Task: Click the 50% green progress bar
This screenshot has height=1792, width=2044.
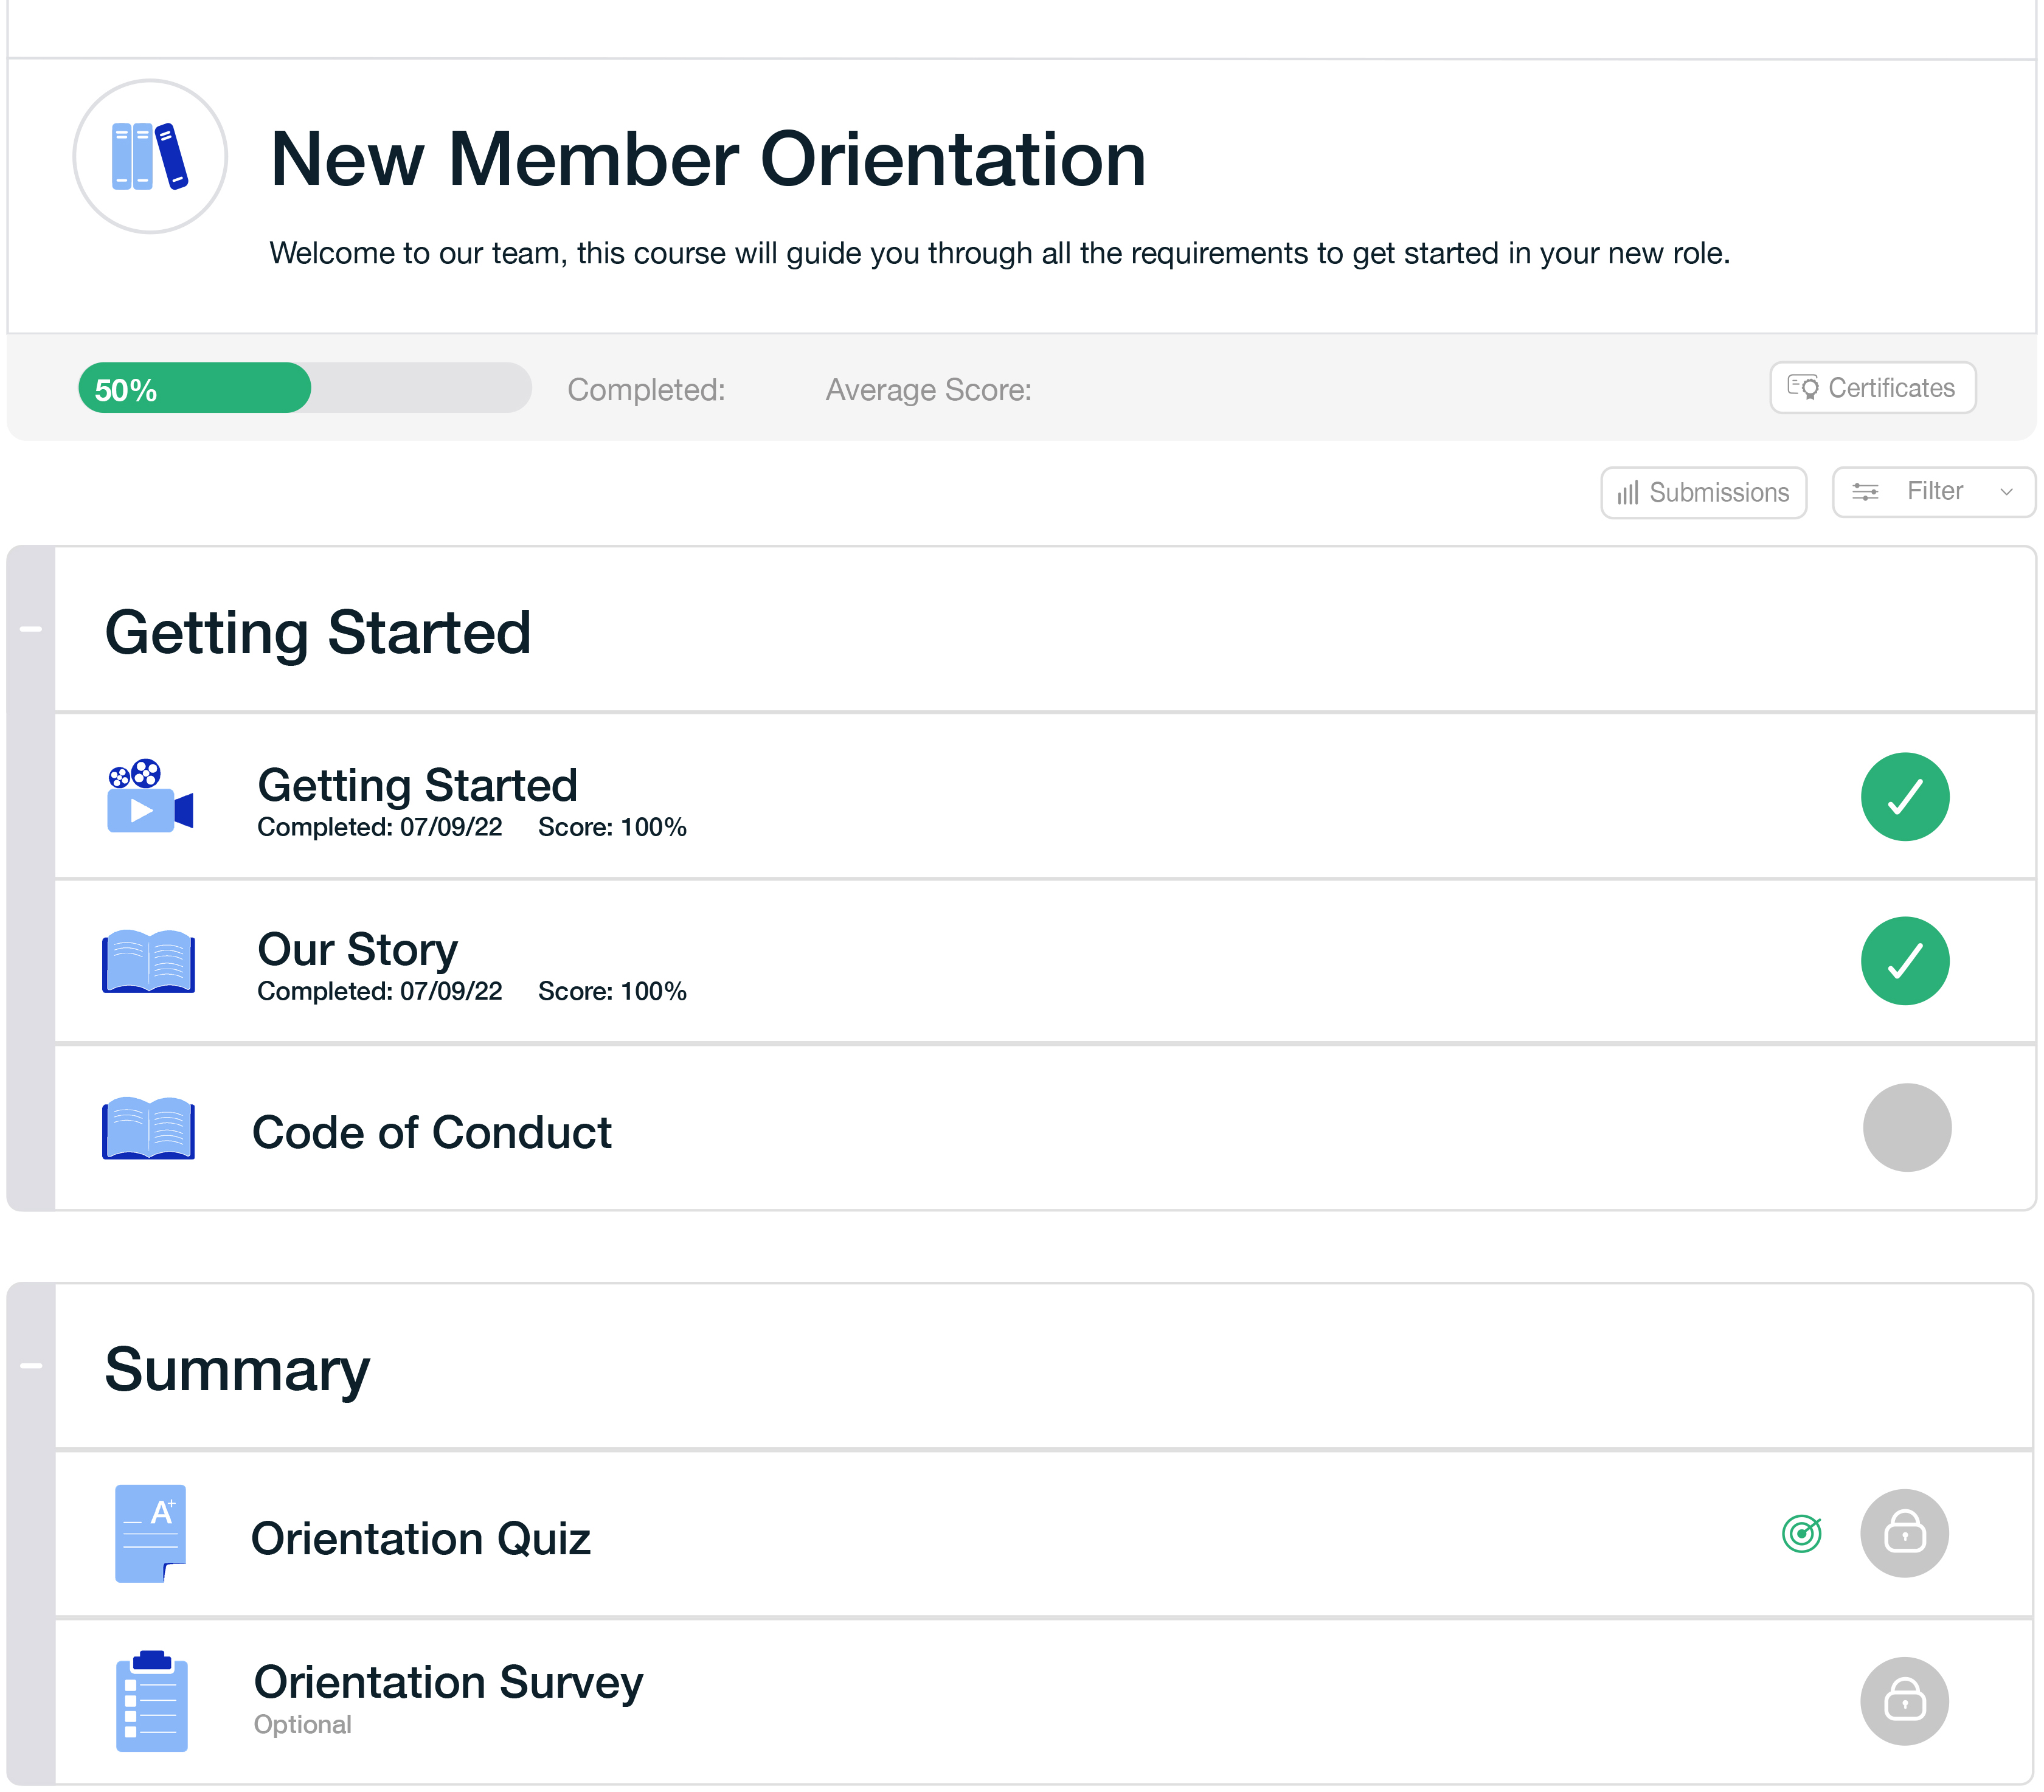Action: pos(195,388)
